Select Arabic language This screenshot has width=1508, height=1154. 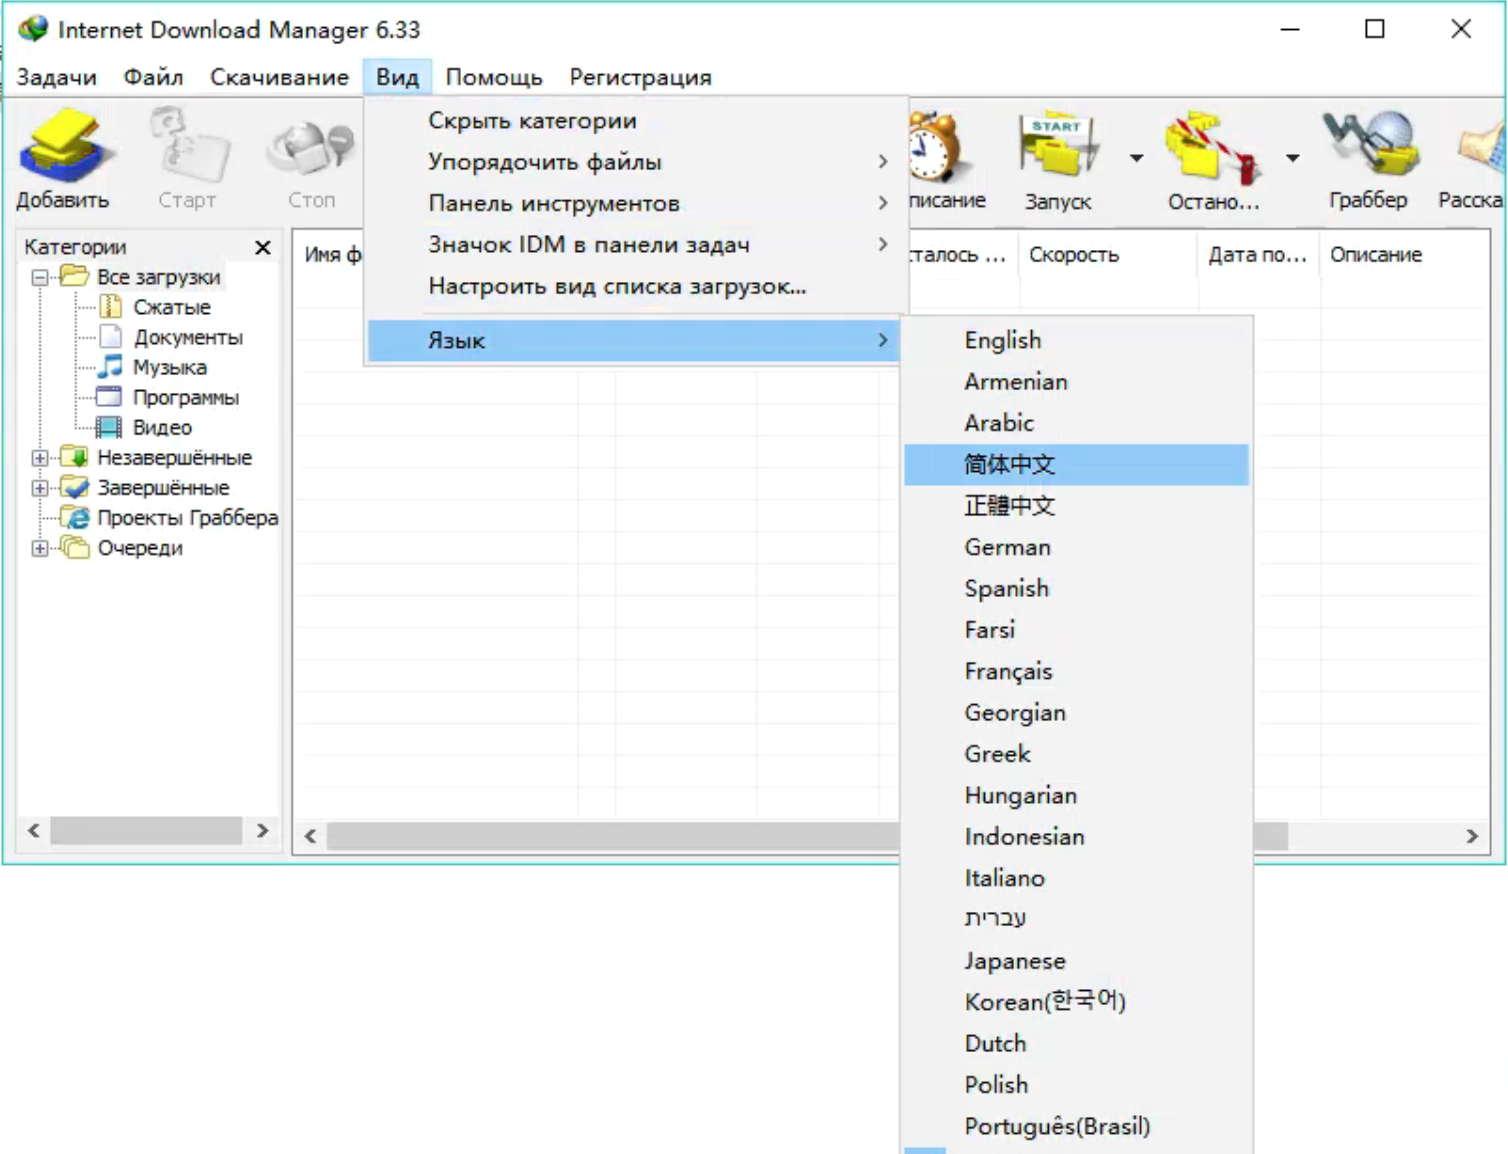coord(1076,423)
